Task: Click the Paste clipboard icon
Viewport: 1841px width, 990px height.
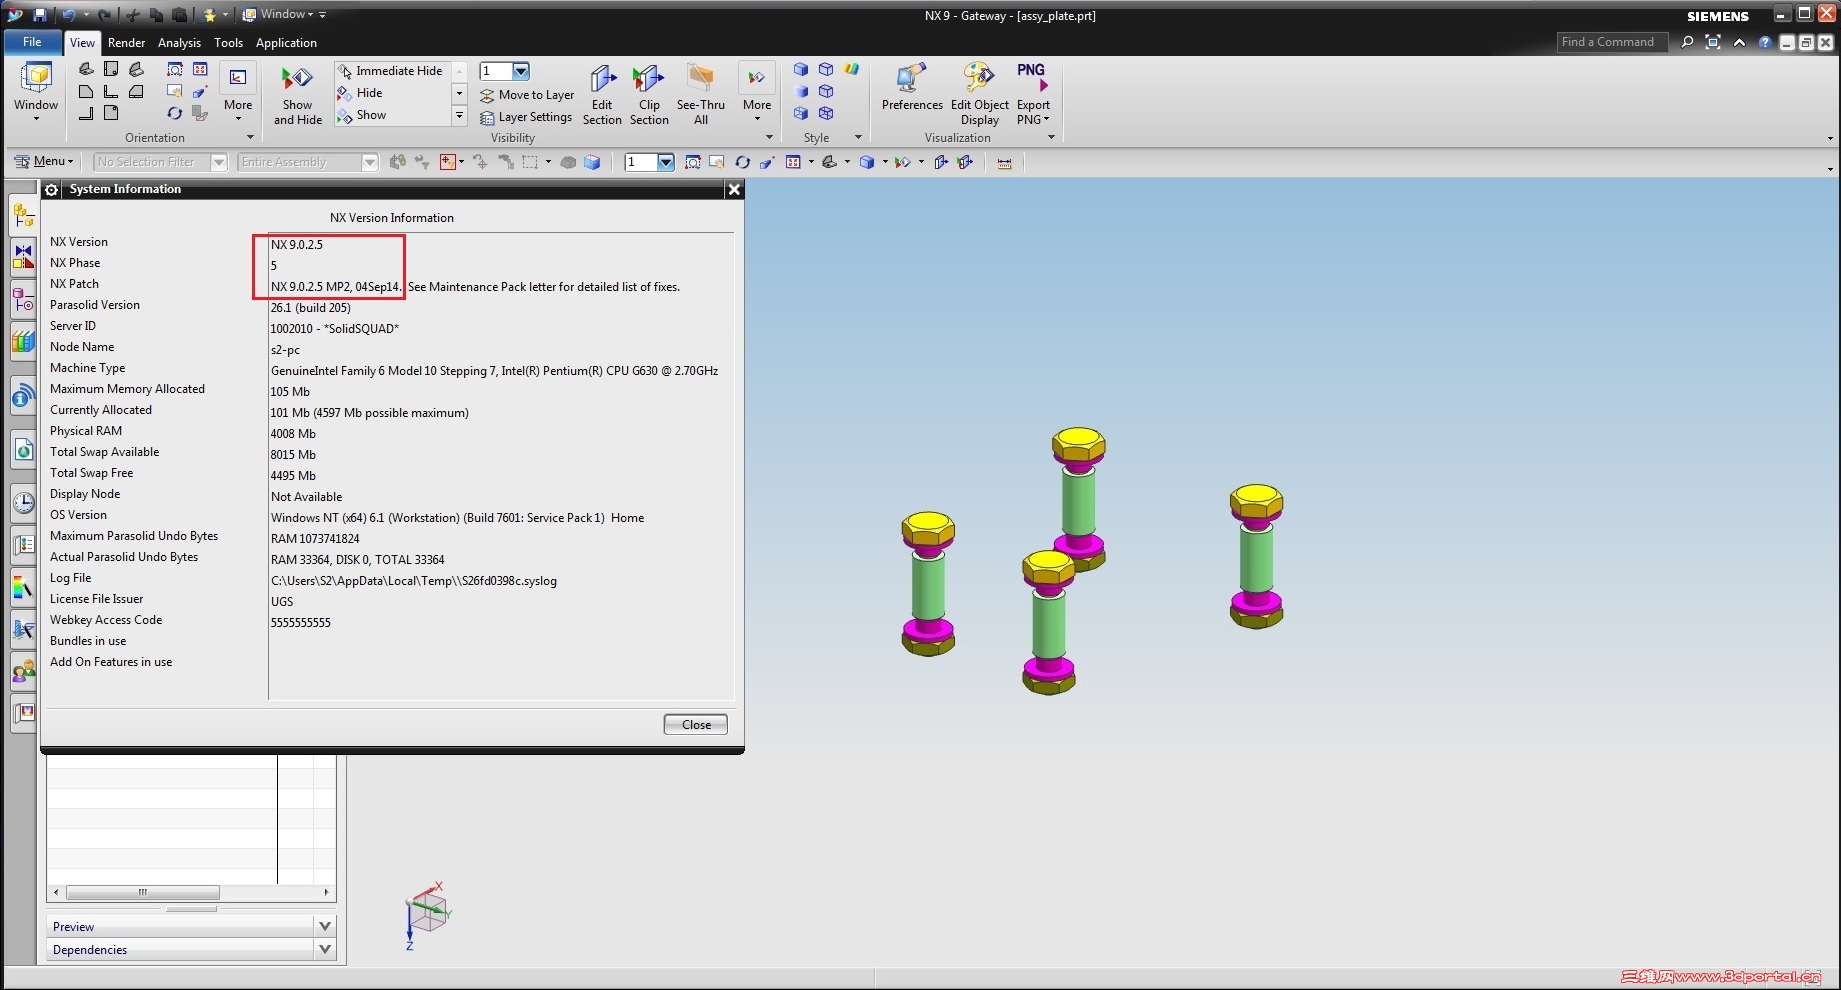Action: pos(179,15)
